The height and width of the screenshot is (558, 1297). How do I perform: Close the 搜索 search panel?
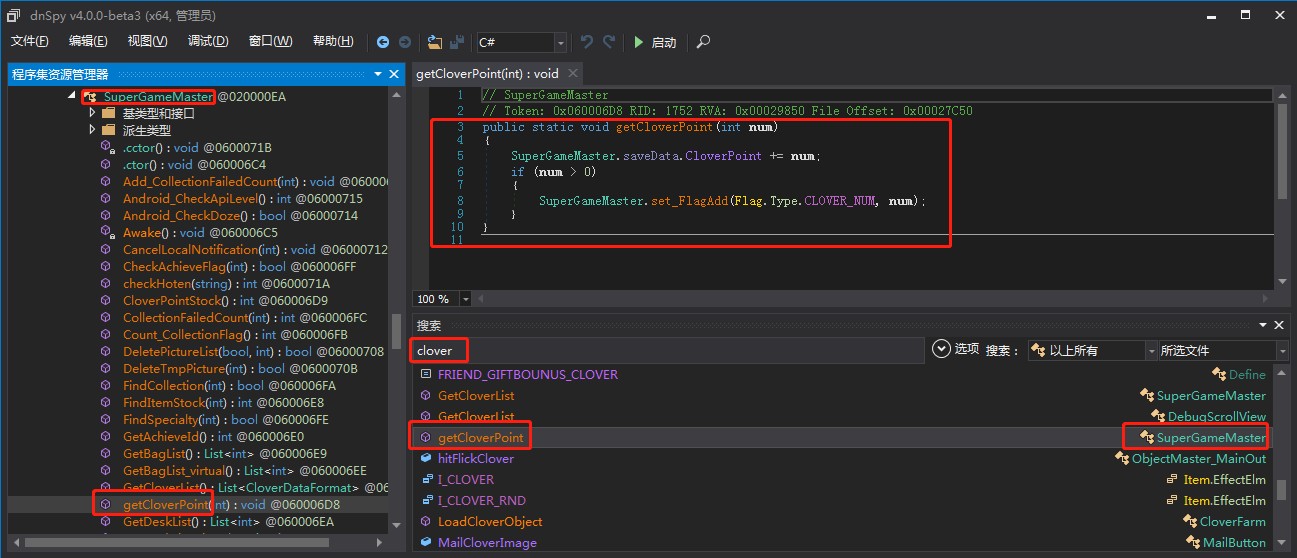tap(1279, 325)
